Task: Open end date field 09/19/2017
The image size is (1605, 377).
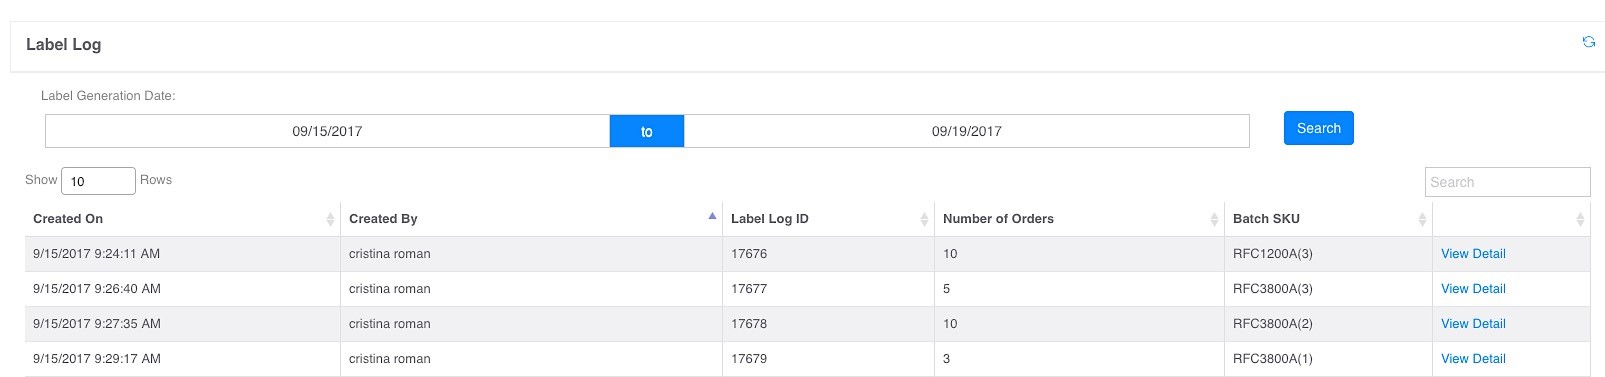Action: (x=966, y=131)
